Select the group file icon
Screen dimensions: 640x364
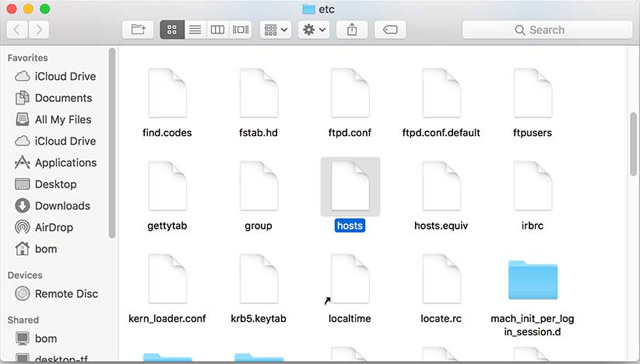tap(259, 186)
